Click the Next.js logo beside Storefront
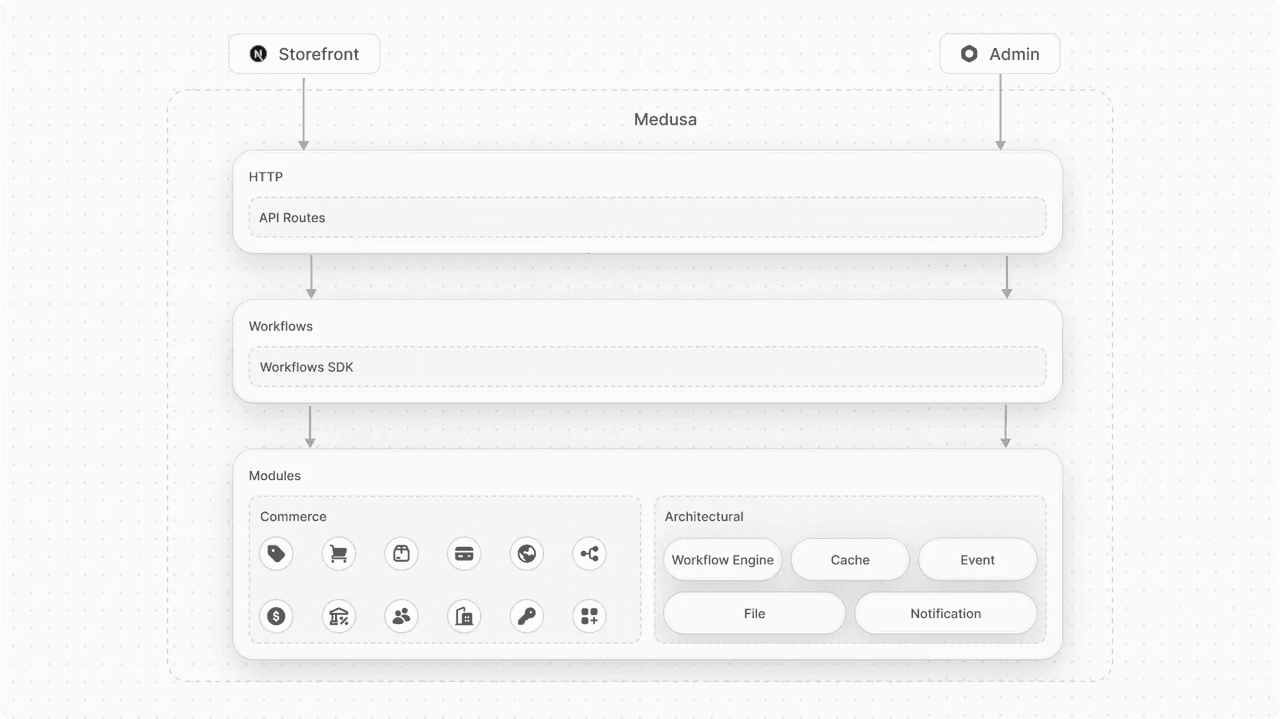This screenshot has width=1280, height=719. (258, 54)
